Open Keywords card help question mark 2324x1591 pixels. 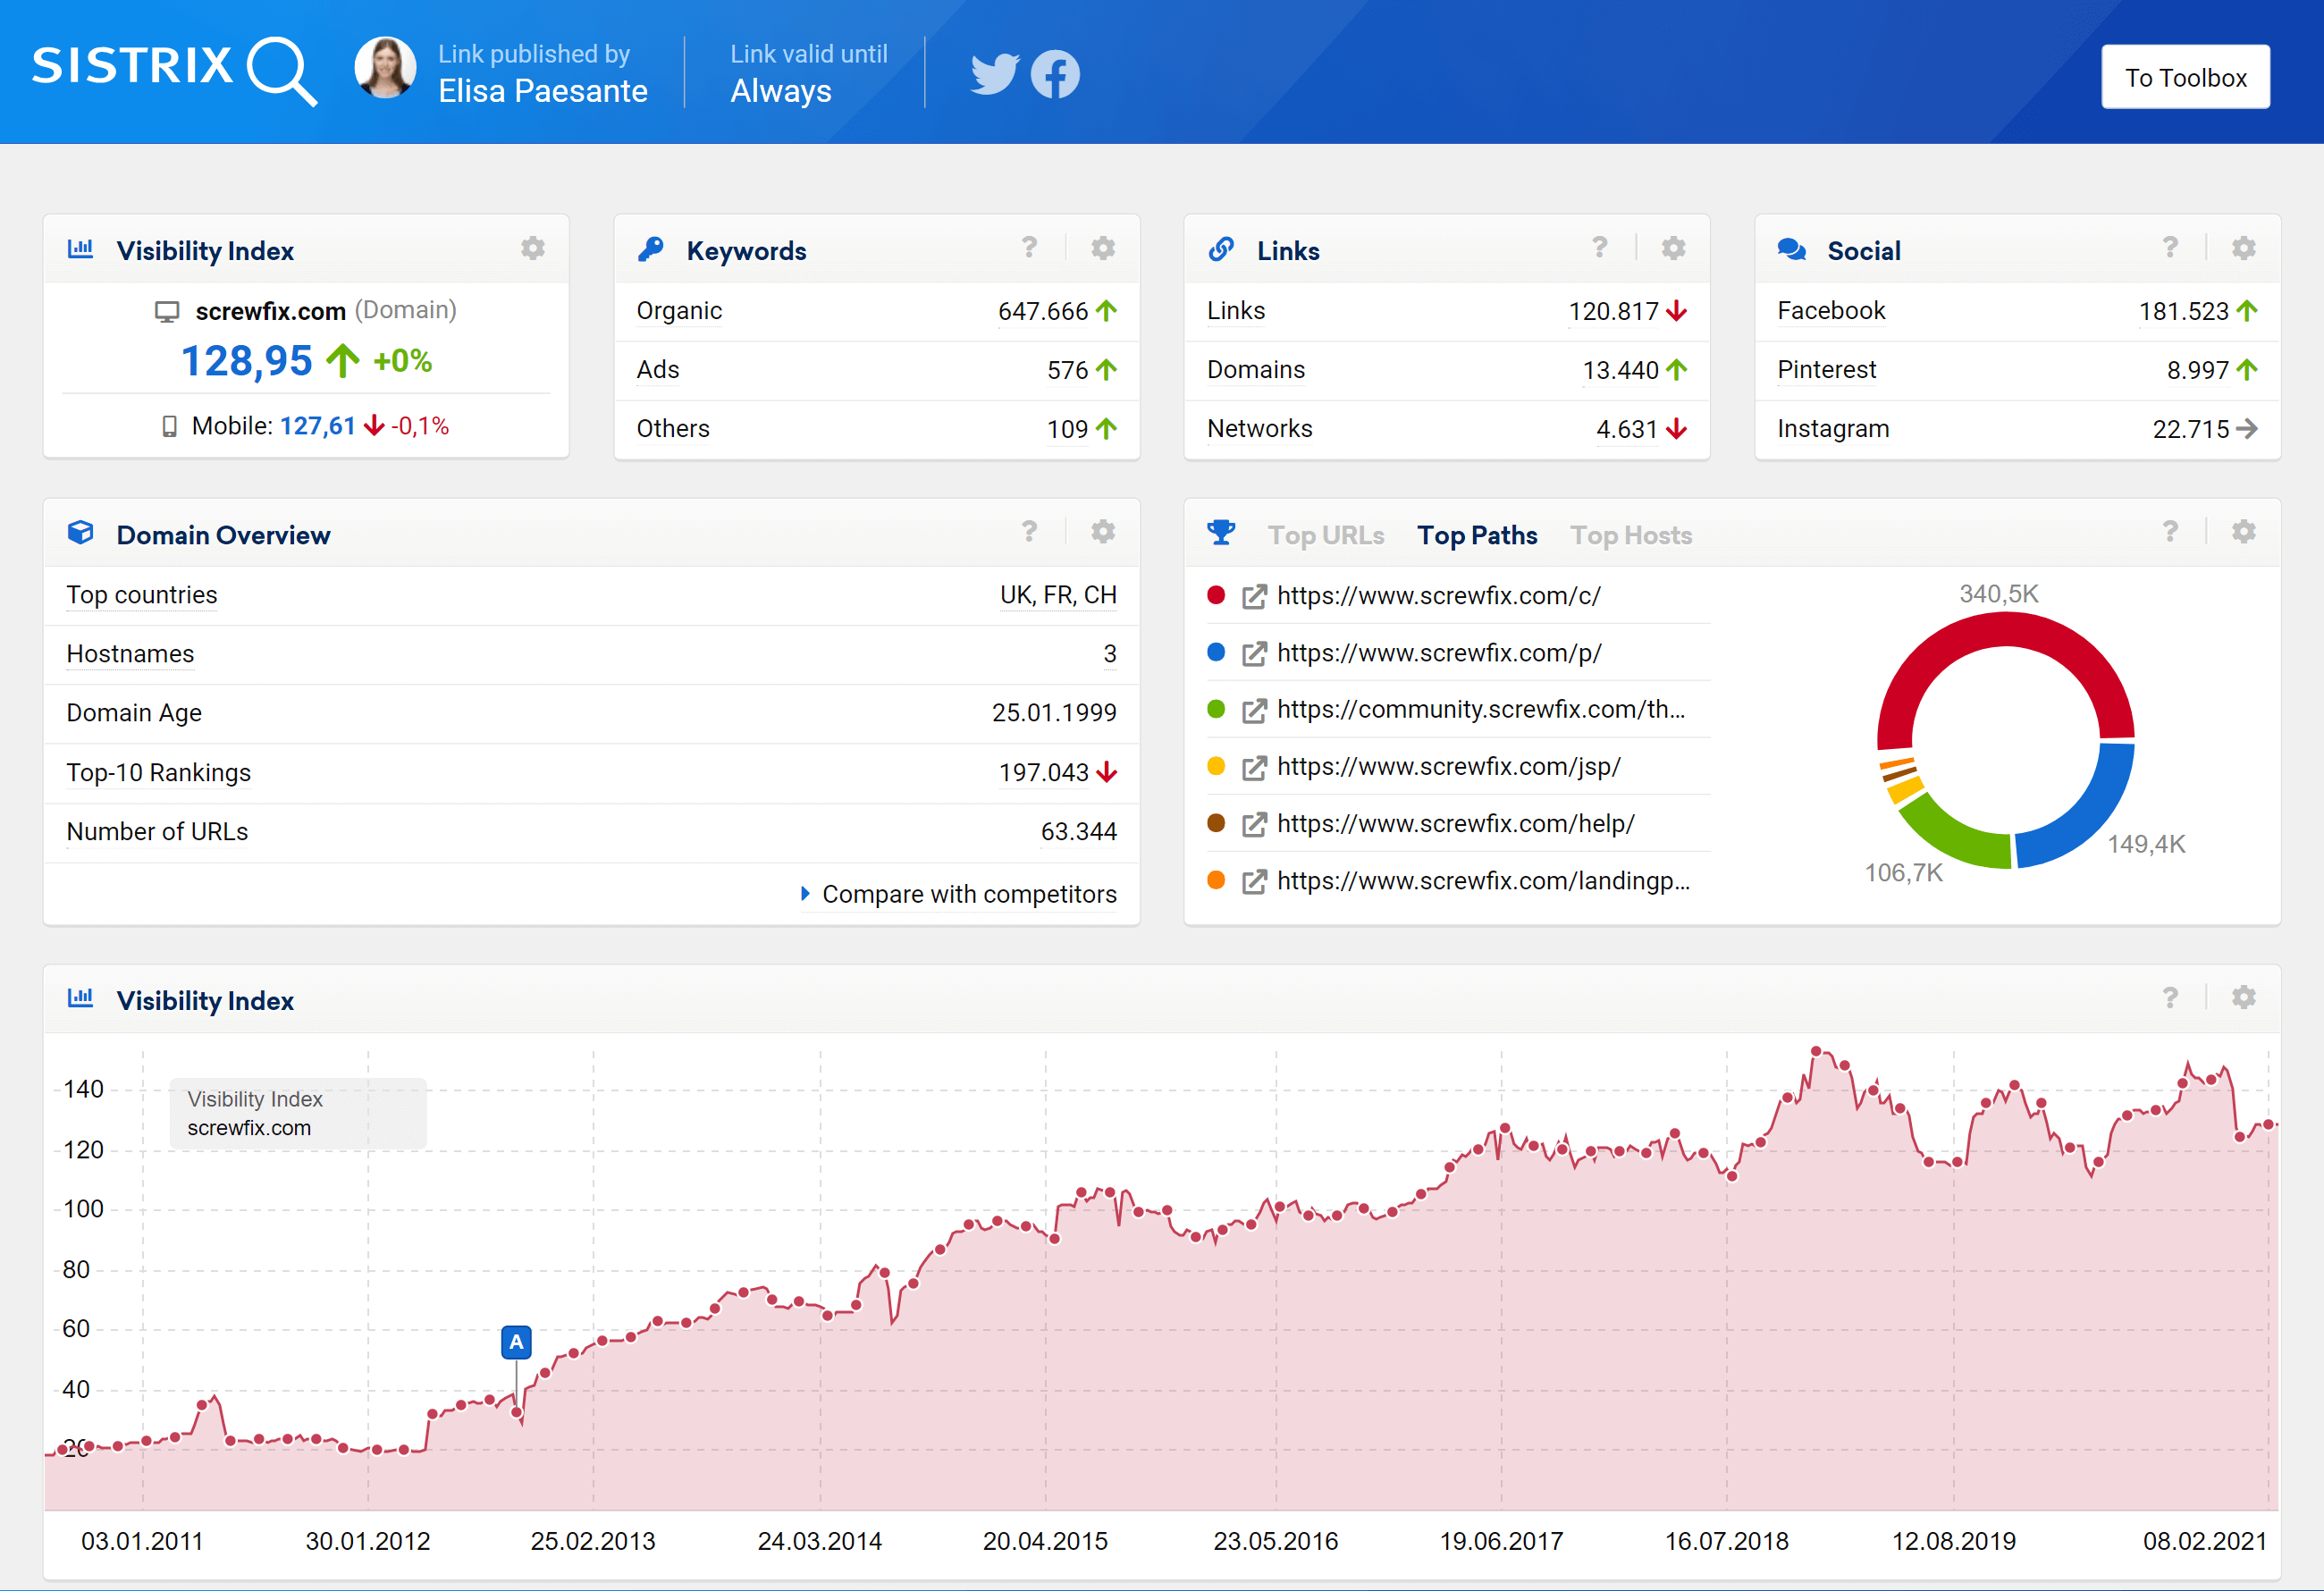coord(1029,247)
